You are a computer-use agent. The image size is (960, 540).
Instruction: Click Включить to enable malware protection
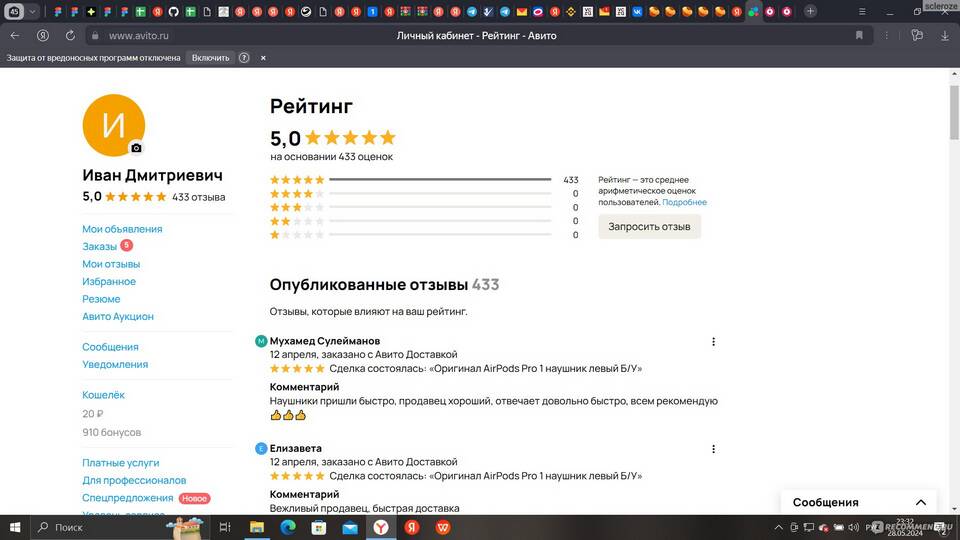[210, 58]
